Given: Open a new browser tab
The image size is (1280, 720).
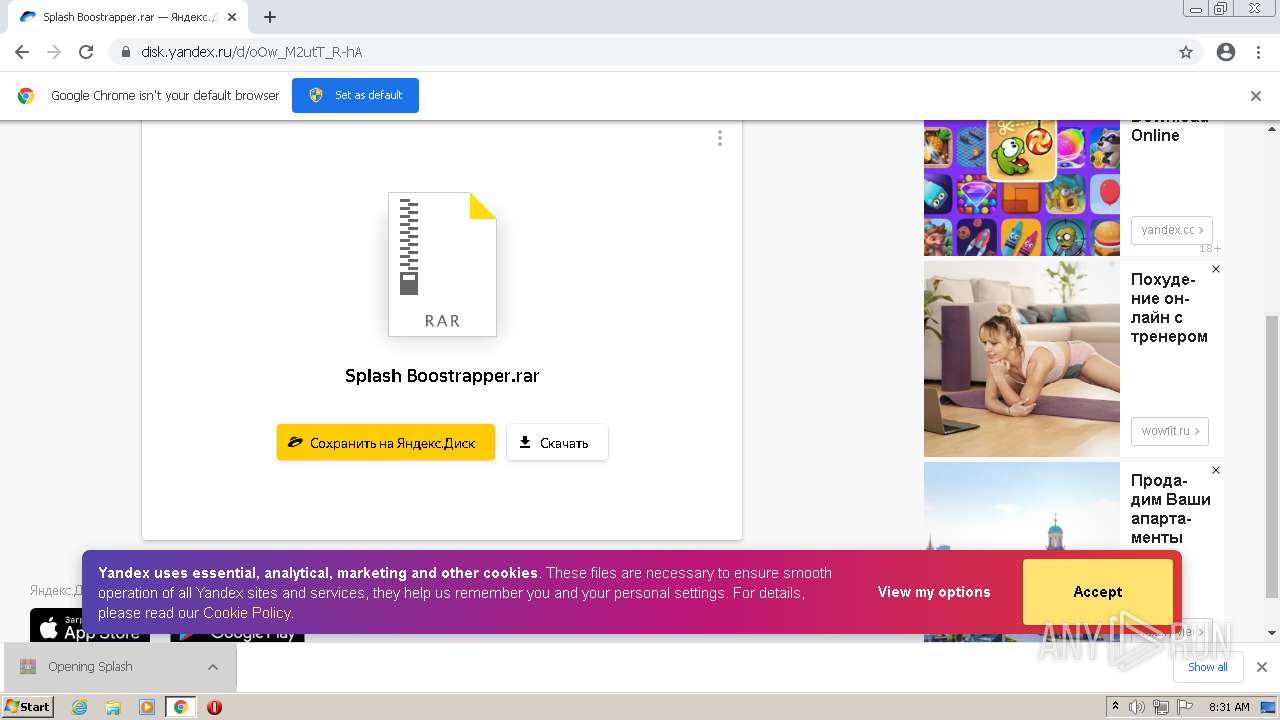Looking at the screenshot, I should tap(270, 17).
